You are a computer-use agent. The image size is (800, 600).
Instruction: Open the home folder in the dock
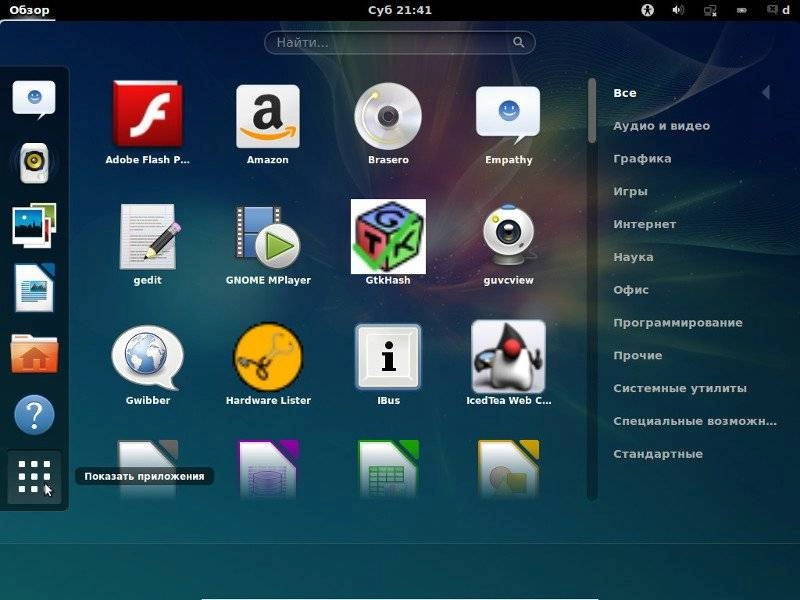tap(34, 353)
